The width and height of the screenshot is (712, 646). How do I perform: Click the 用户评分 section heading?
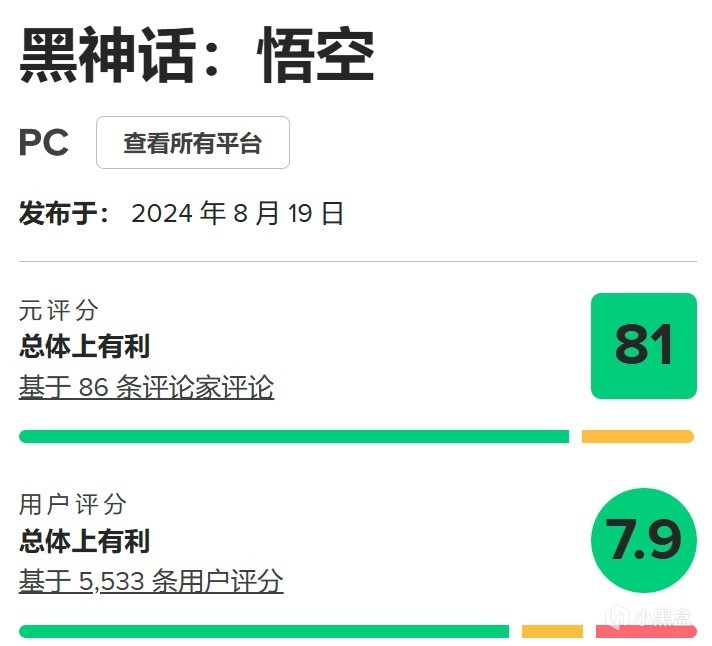click(x=73, y=504)
